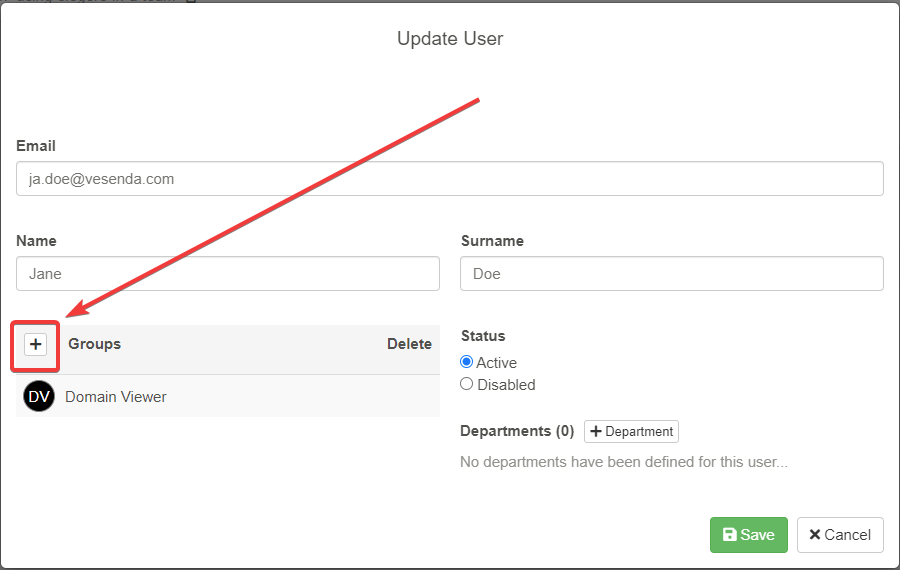This screenshot has height=570, width=900.
Task: Click the DV avatar icon
Action: [39, 397]
